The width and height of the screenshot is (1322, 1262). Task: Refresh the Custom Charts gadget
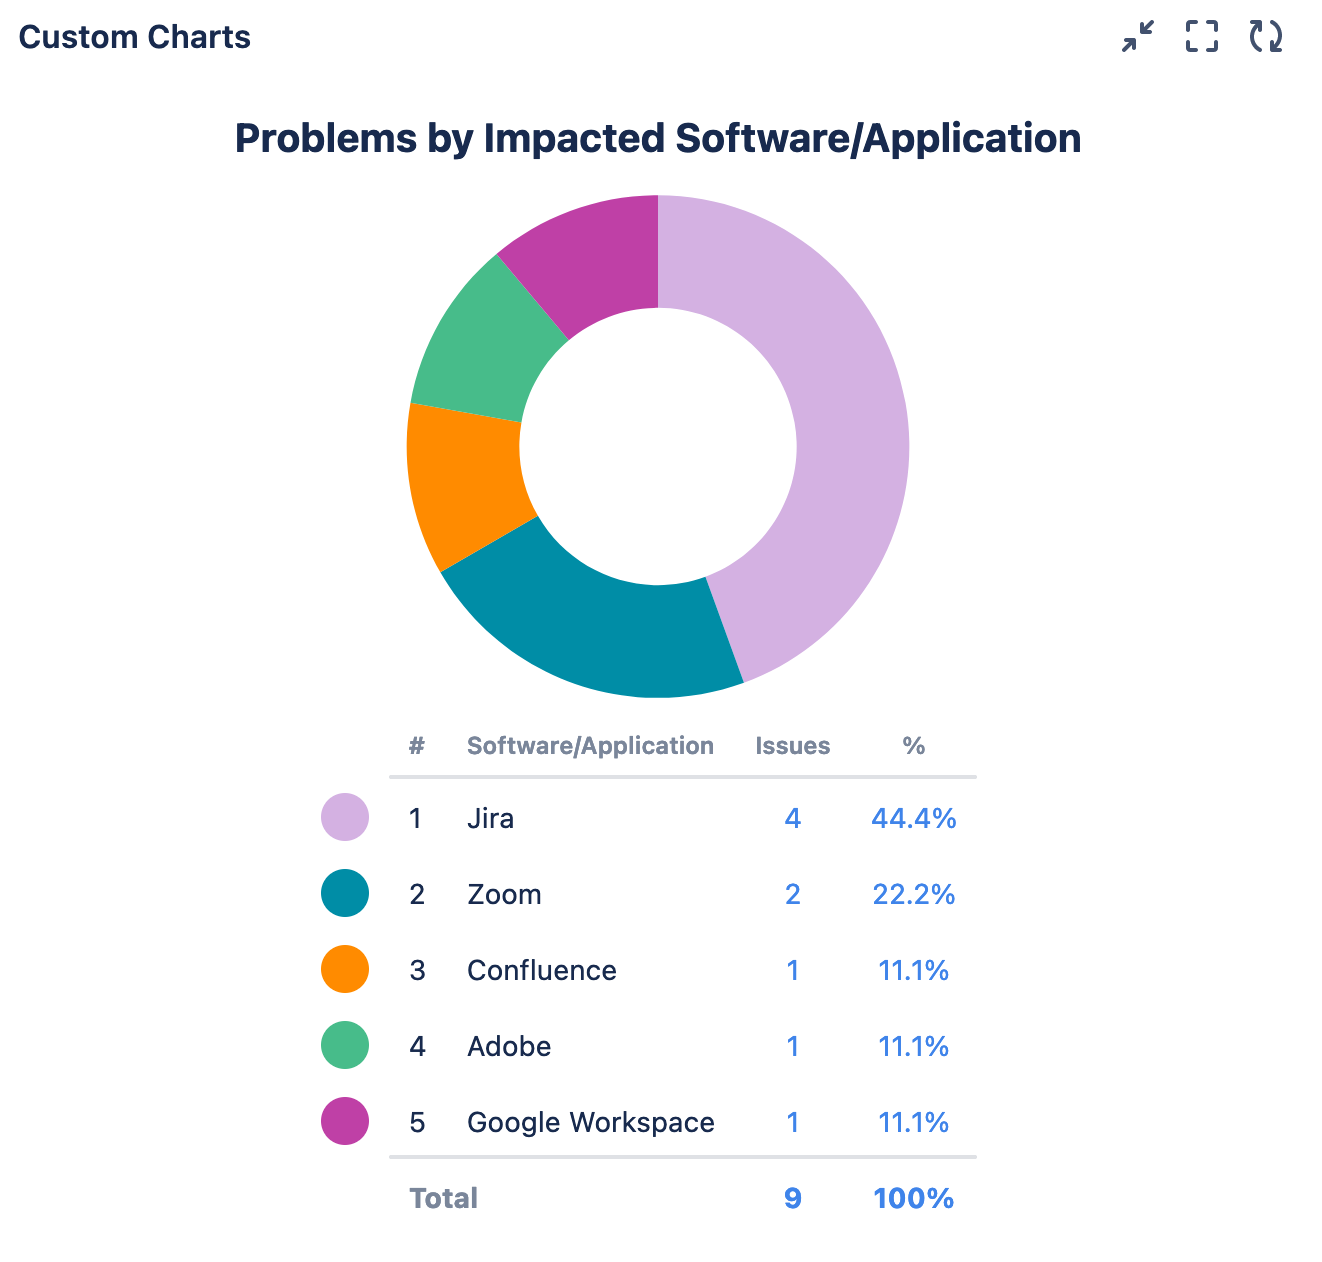[x=1266, y=37]
